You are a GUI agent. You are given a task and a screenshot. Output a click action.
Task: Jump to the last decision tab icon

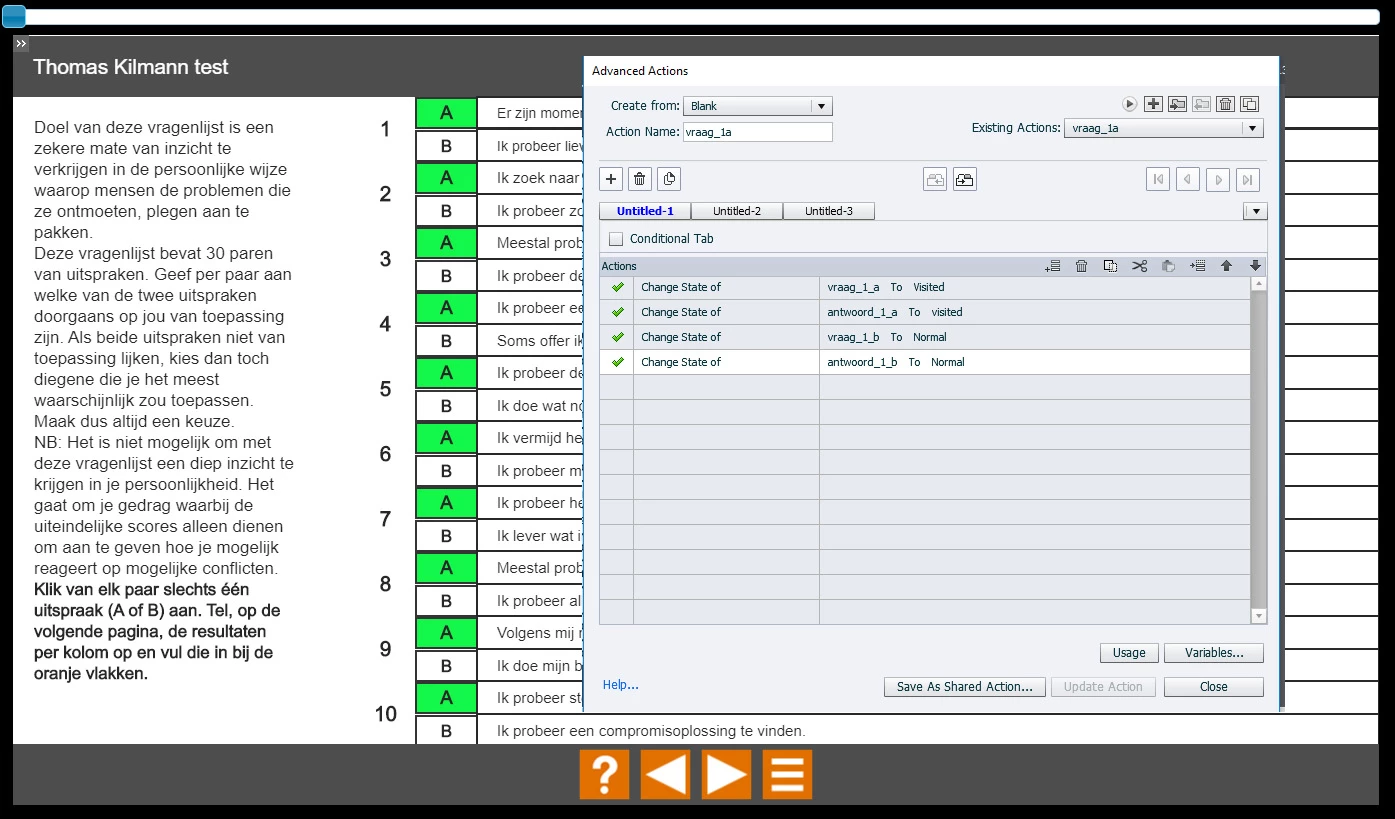pos(1247,179)
